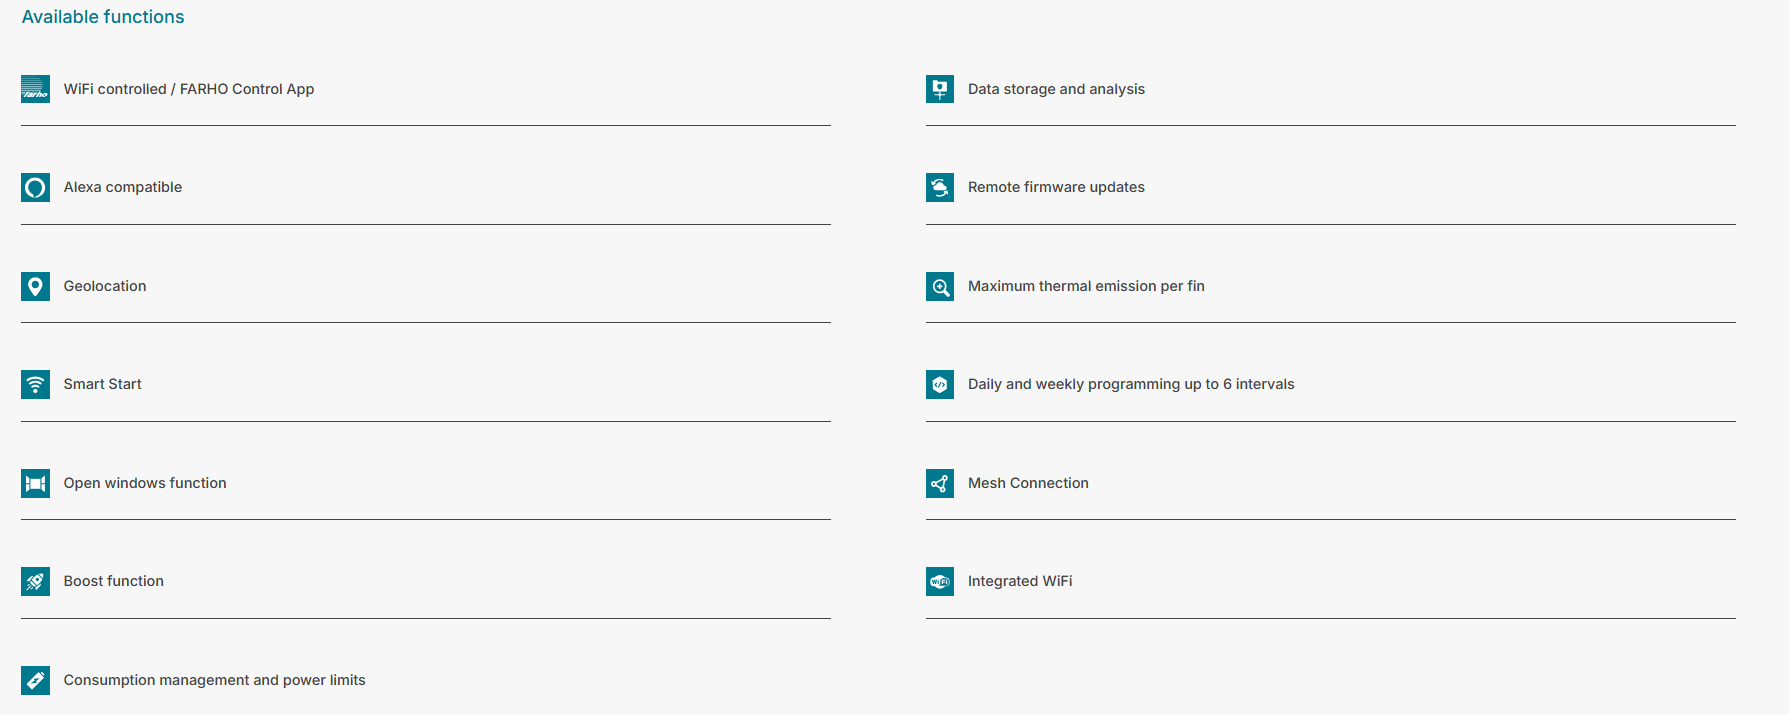The width and height of the screenshot is (1789, 715).
Task: Click the Daily and weekly programming icon
Action: click(x=939, y=385)
